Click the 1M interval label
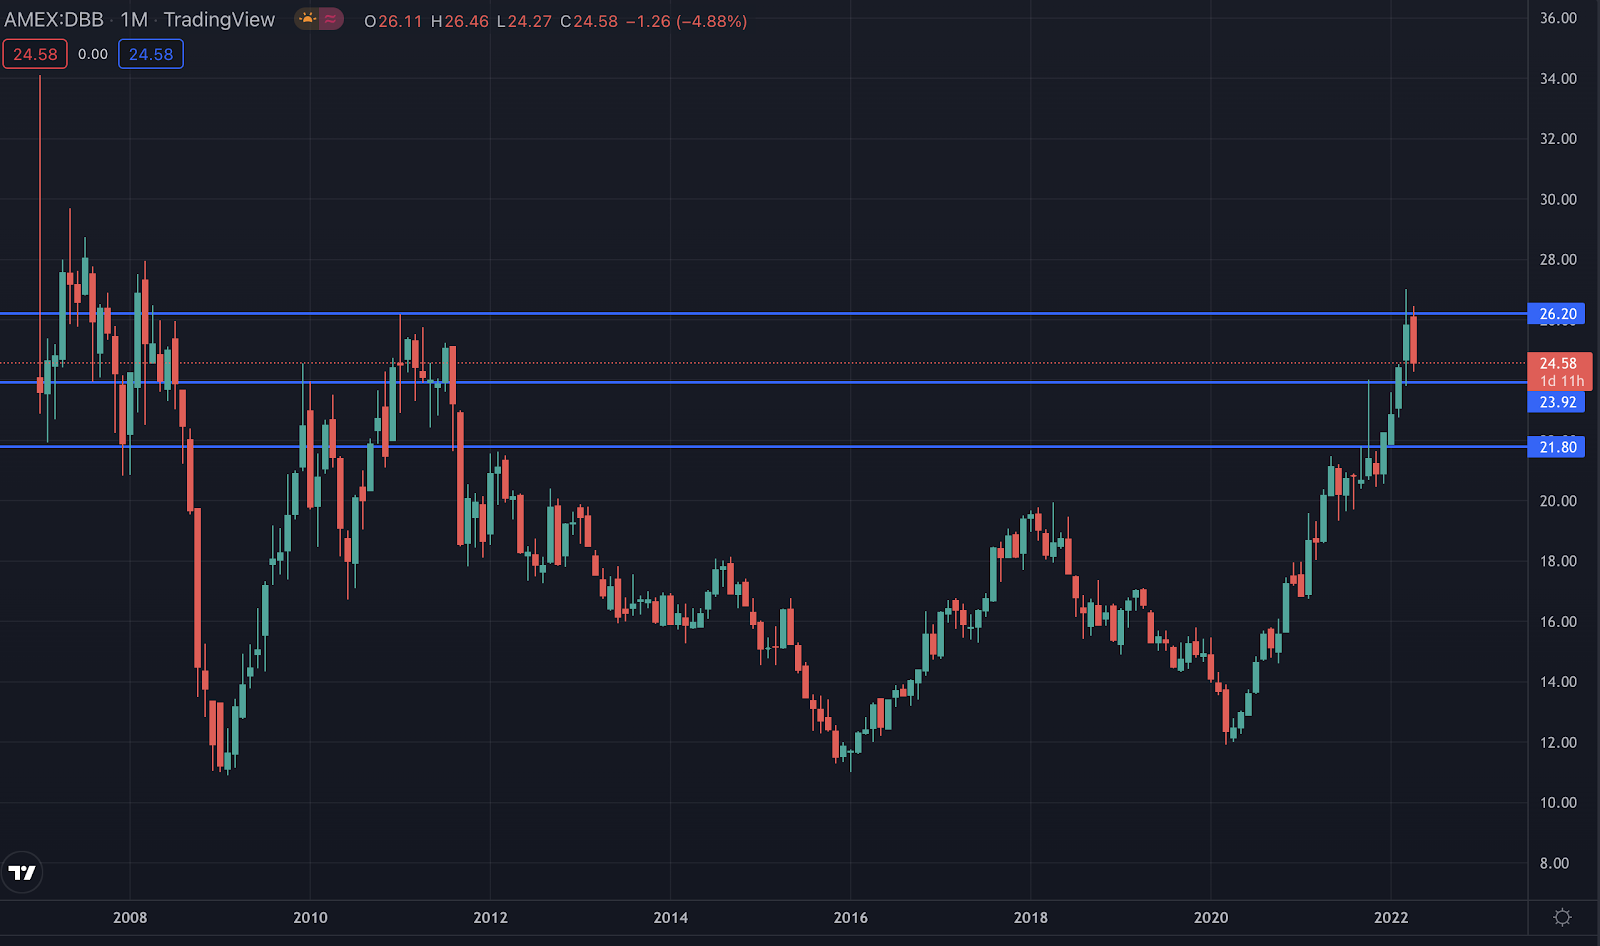This screenshot has width=1600, height=946. click(134, 20)
